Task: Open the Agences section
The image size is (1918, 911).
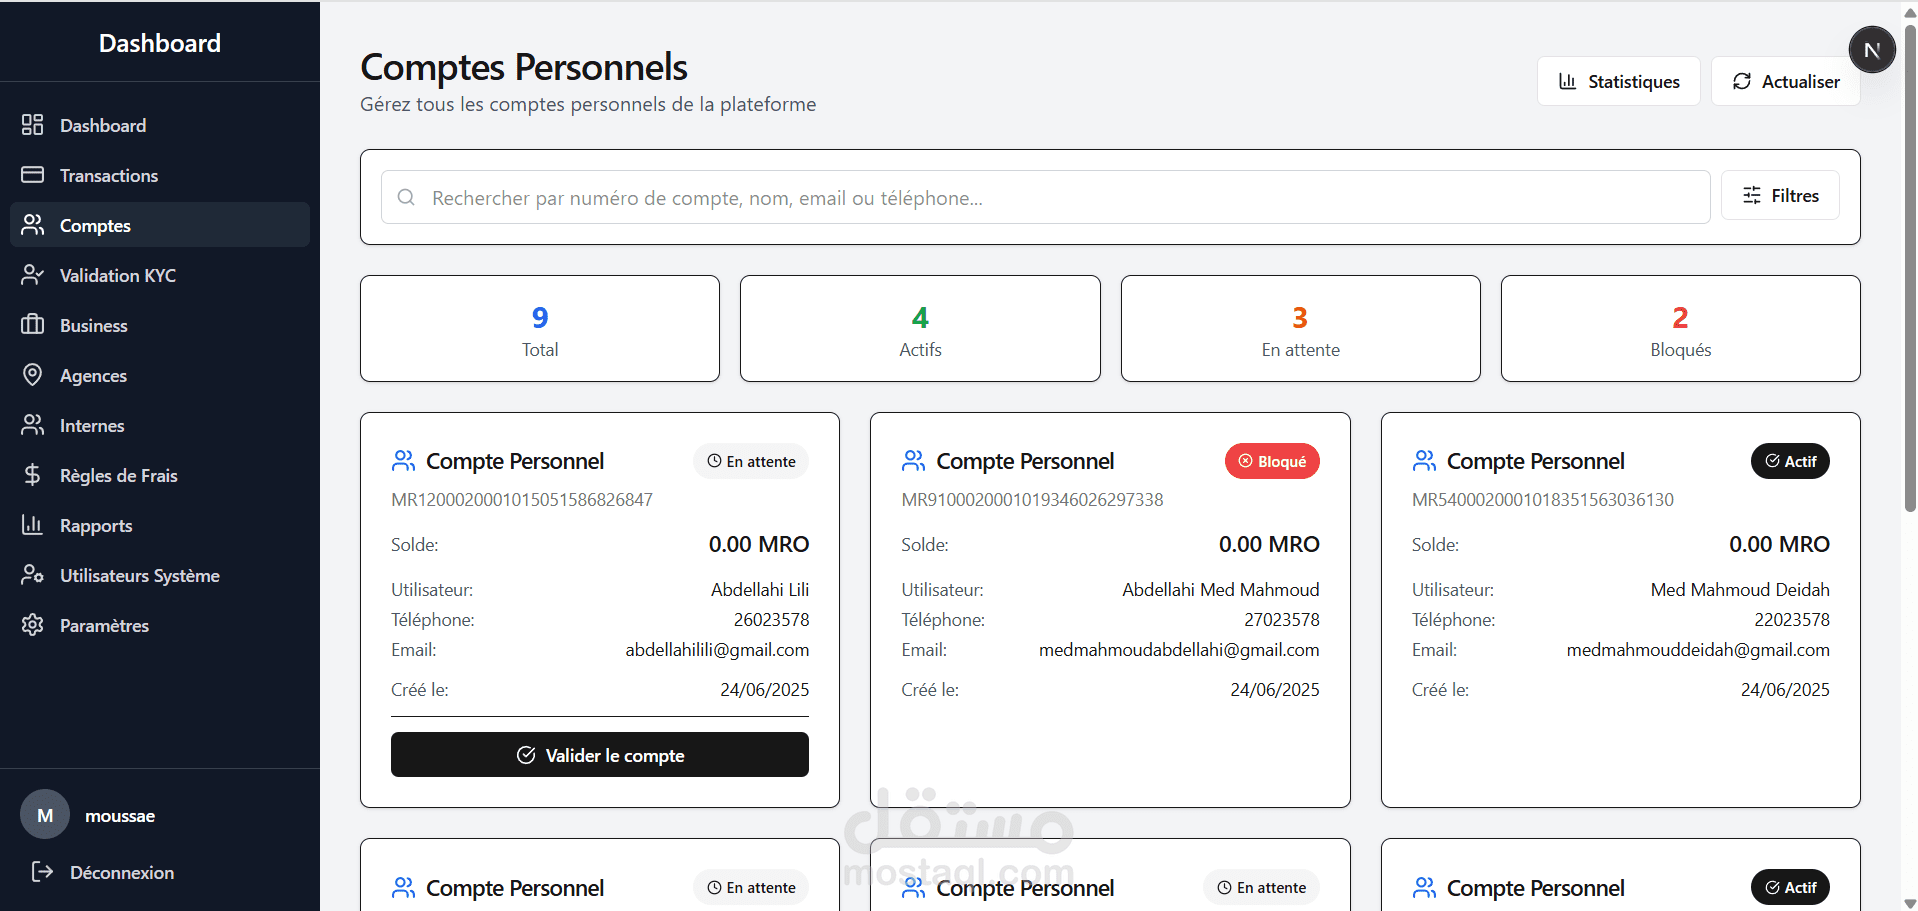Action: tap(160, 375)
